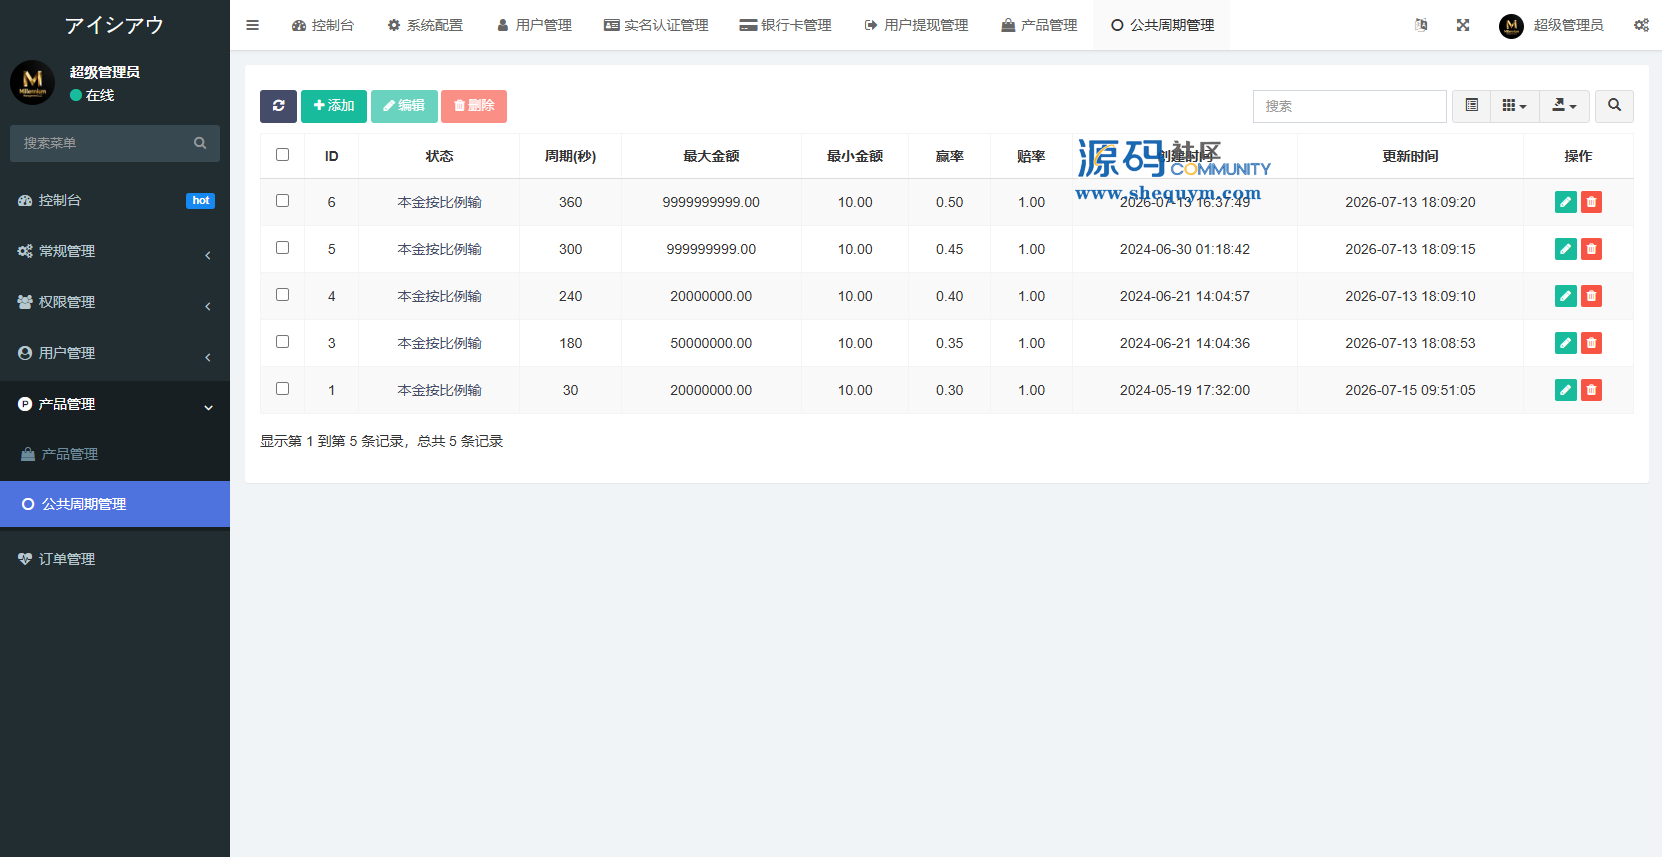This screenshot has height=857, width=1662.
Task: Delete the row with ID 5
Action: pos(1591,249)
